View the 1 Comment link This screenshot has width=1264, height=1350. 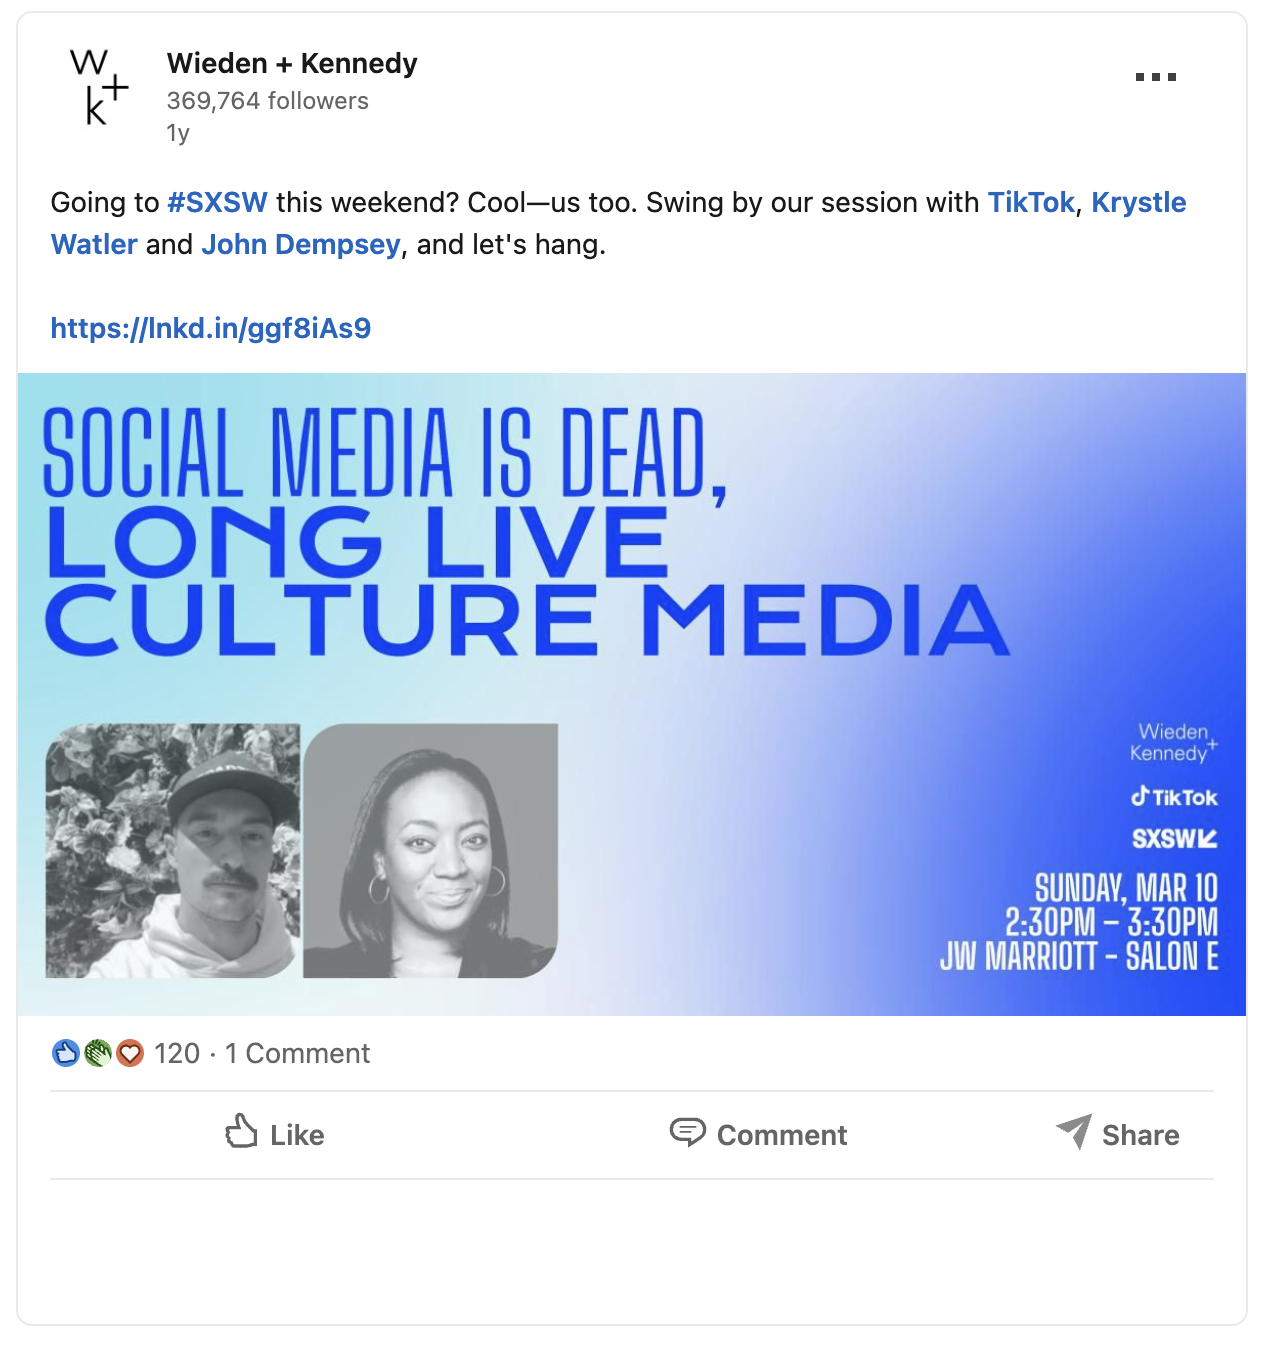(x=297, y=1053)
